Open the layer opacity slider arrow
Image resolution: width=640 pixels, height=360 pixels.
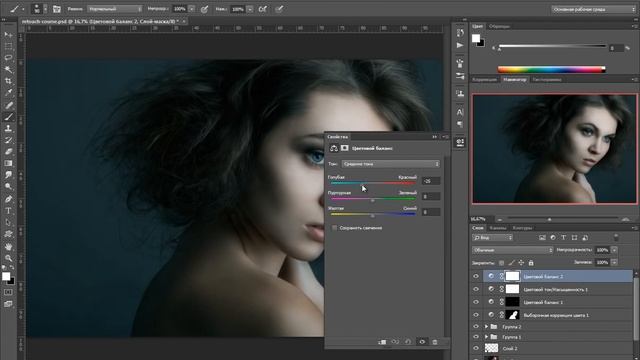614,250
